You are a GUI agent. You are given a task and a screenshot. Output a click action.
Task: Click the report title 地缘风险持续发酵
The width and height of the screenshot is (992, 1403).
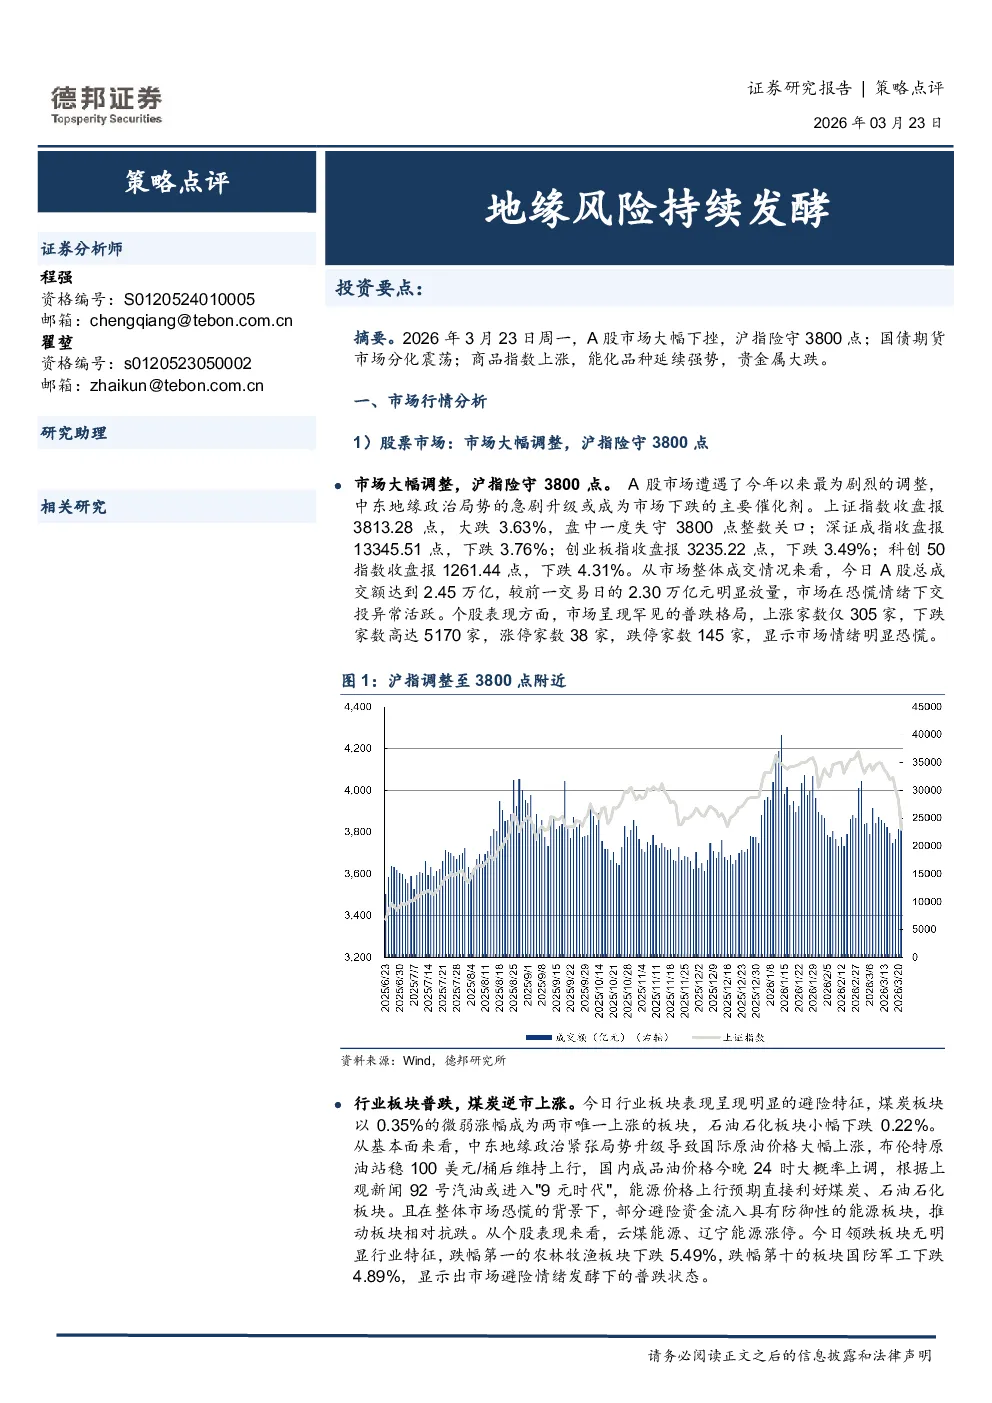[658, 209]
